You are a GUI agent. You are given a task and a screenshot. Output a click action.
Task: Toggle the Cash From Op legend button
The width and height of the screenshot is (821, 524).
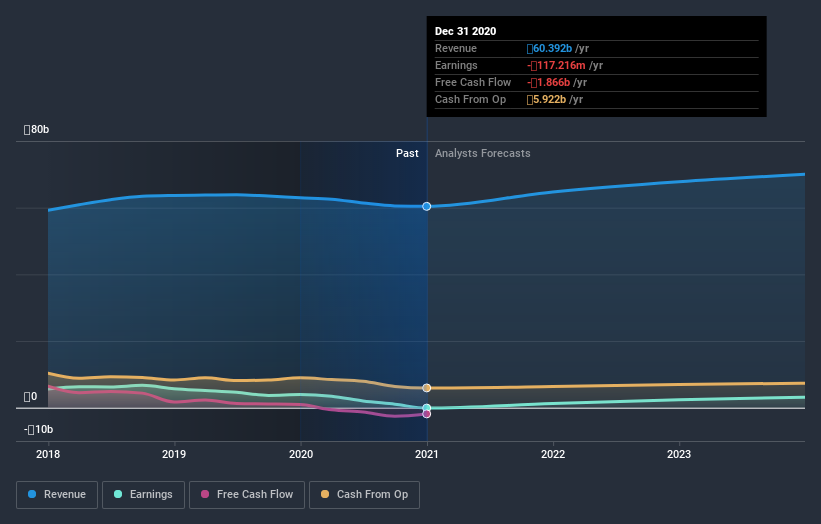(x=364, y=495)
